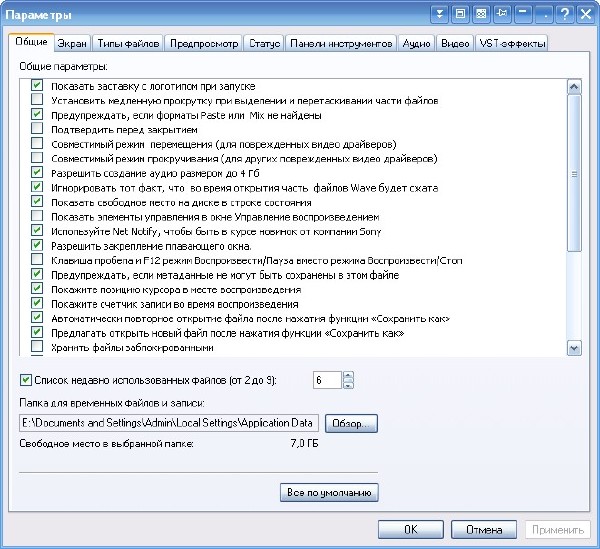Screen dimensions: 600x549
Task: Disable the recently used files list checkbox
Action: pos(26,380)
